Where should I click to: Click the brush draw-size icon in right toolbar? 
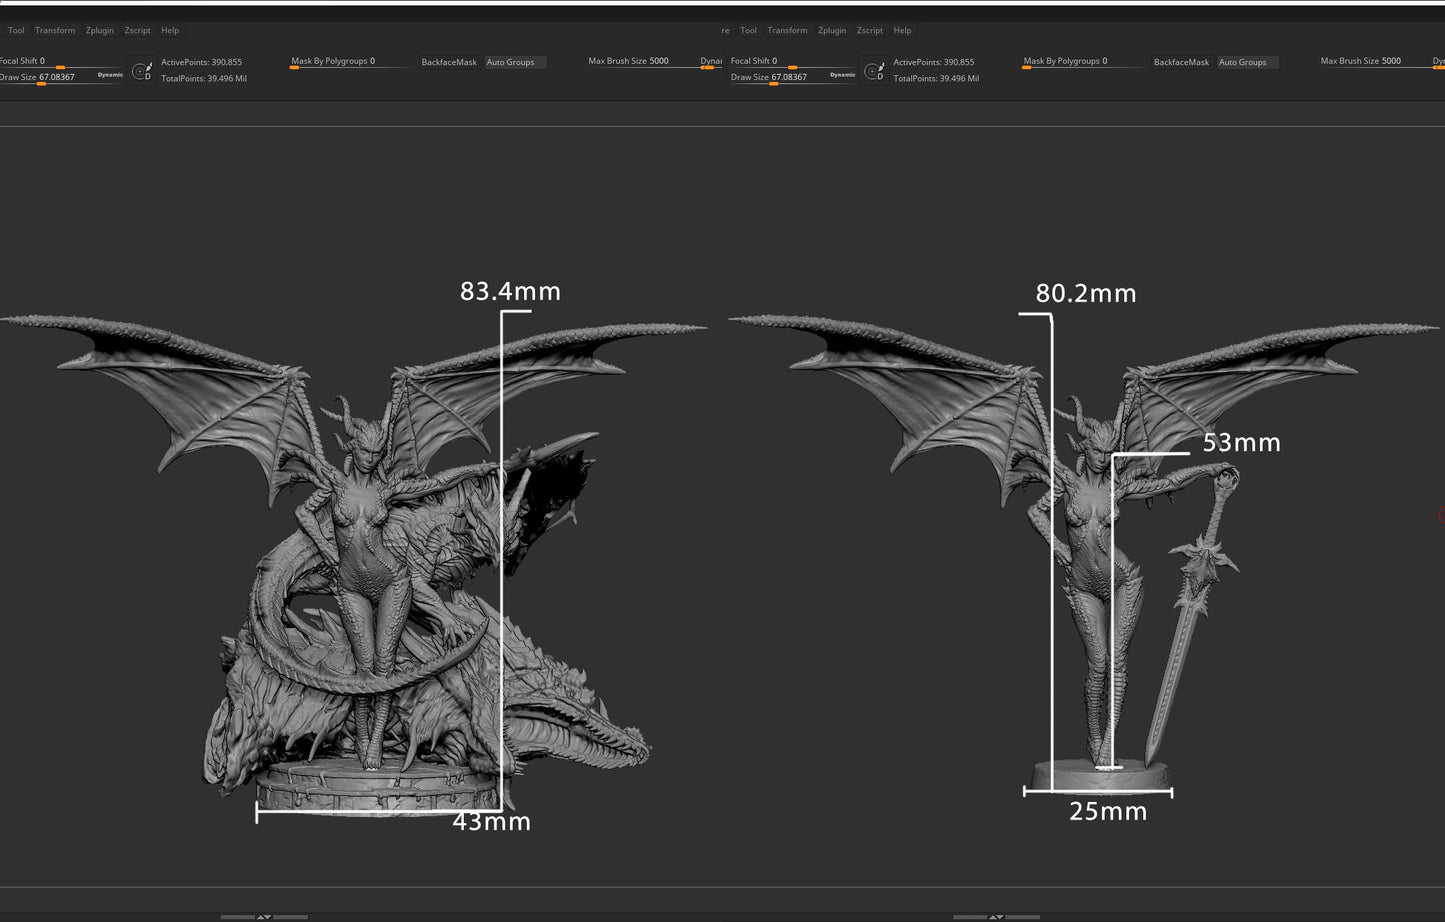click(x=875, y=71)
